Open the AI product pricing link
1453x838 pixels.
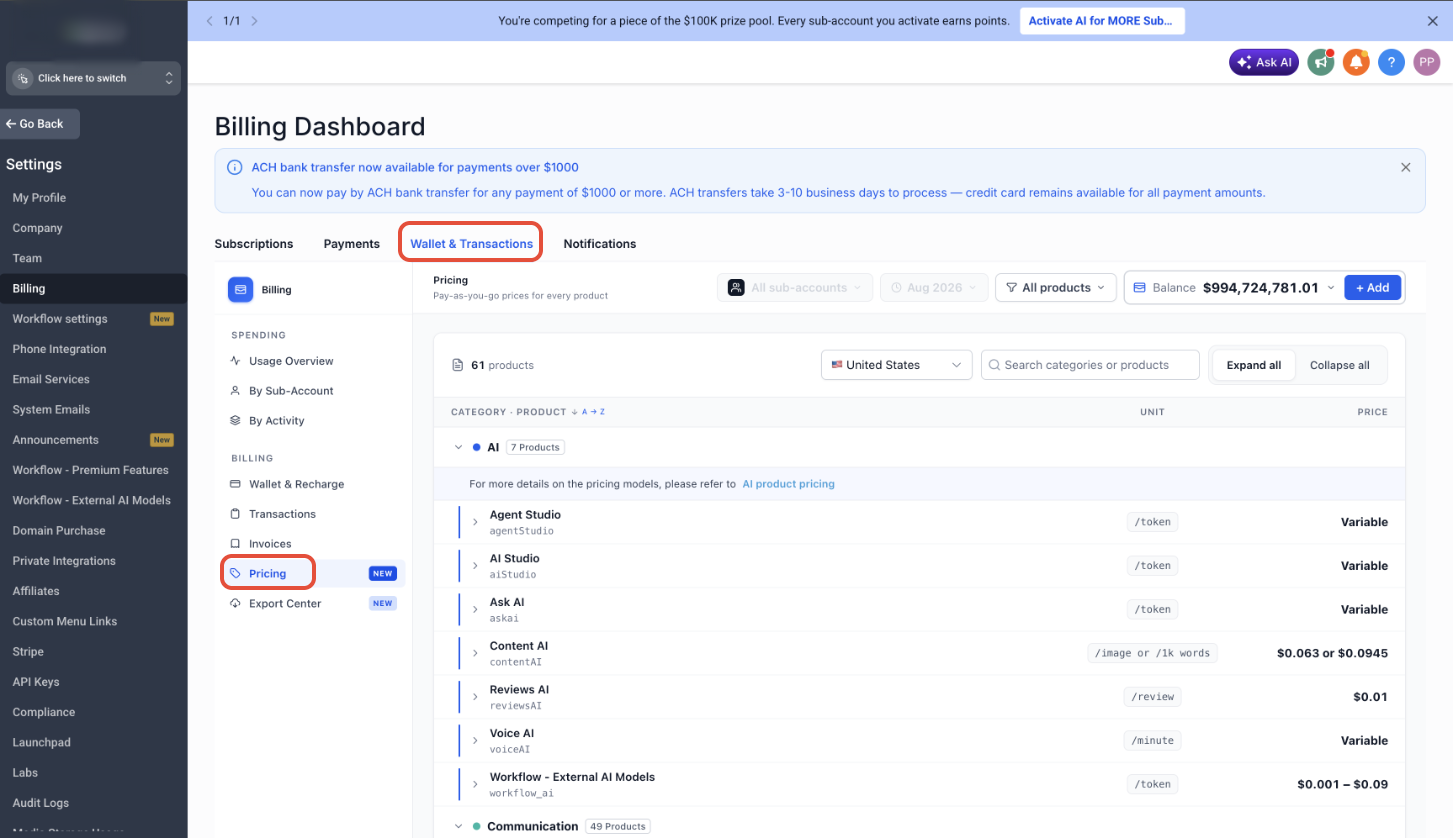coord(788,484)
